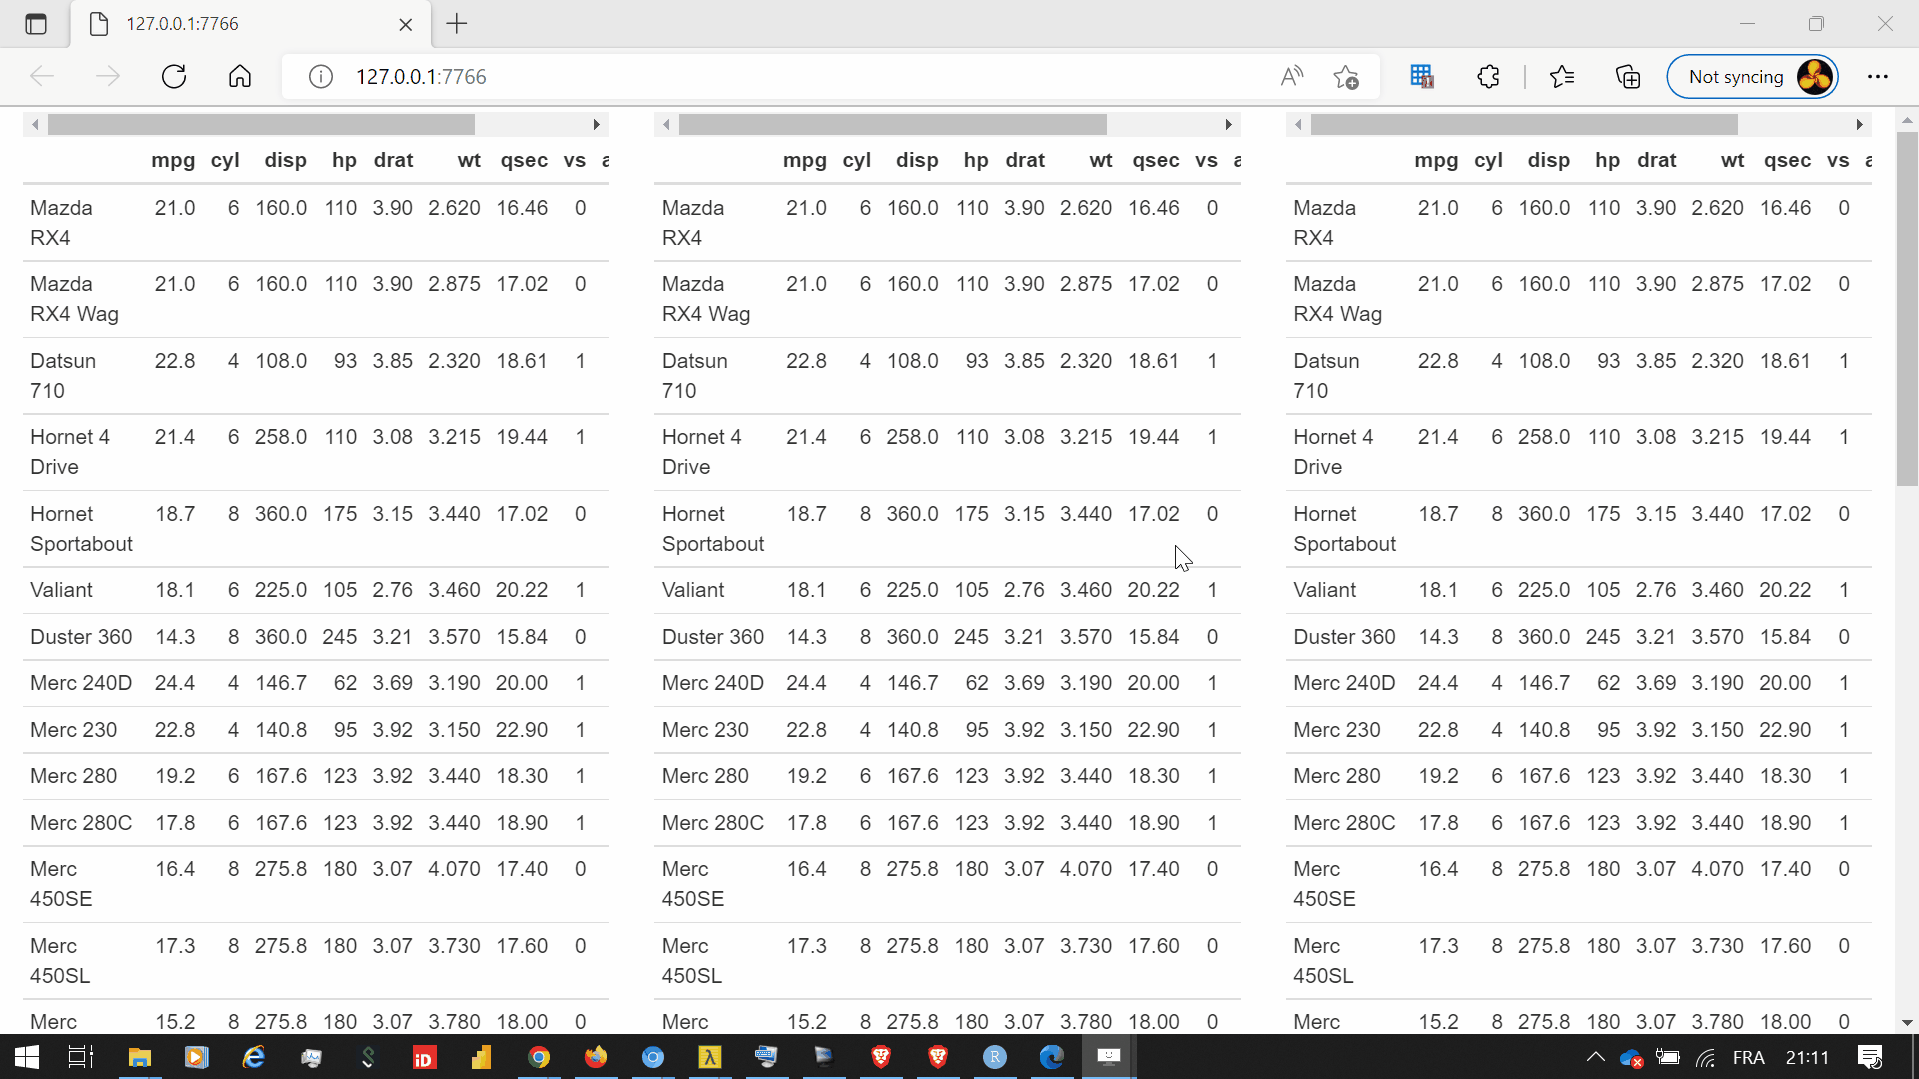
Task: Click the Not syncing profile button
Action: (1752, 77)
